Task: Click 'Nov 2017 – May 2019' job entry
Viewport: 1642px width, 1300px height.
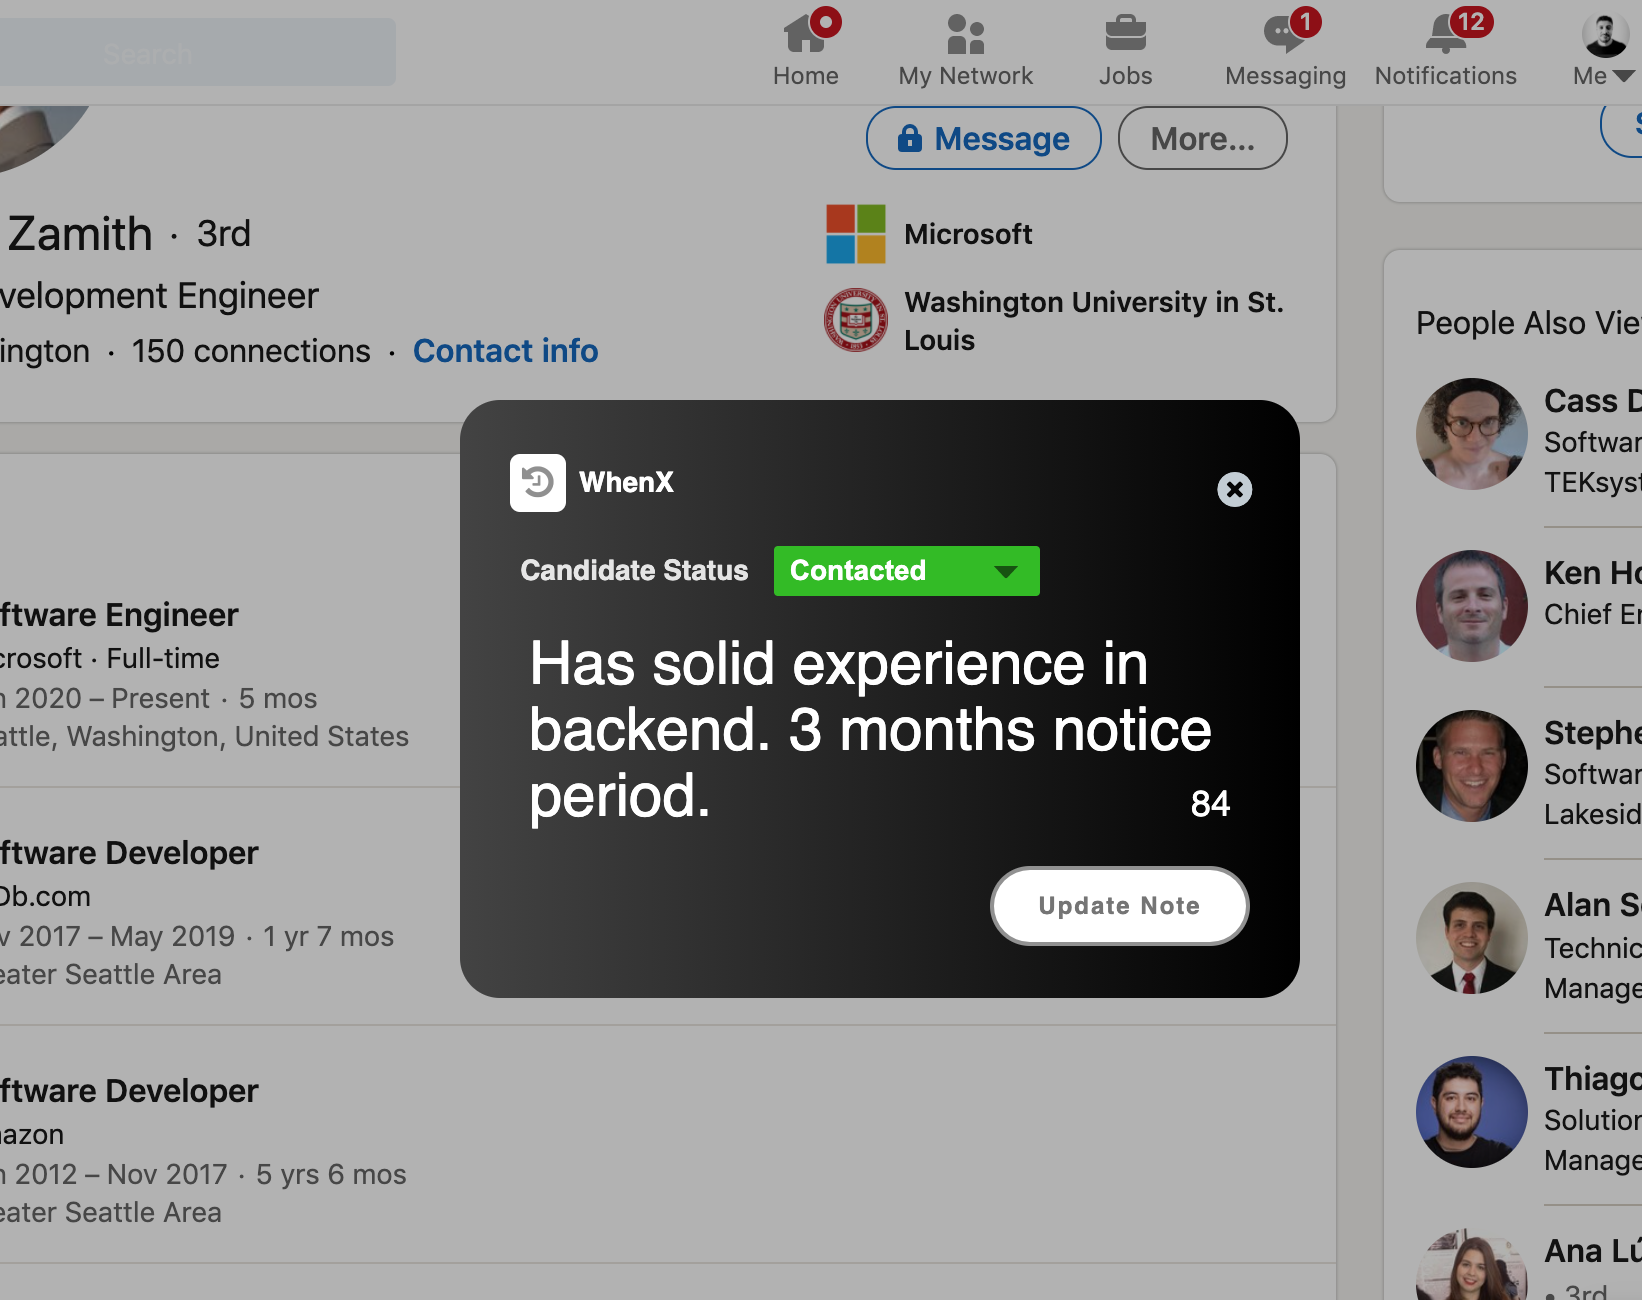Action: (x=198, y=913)
